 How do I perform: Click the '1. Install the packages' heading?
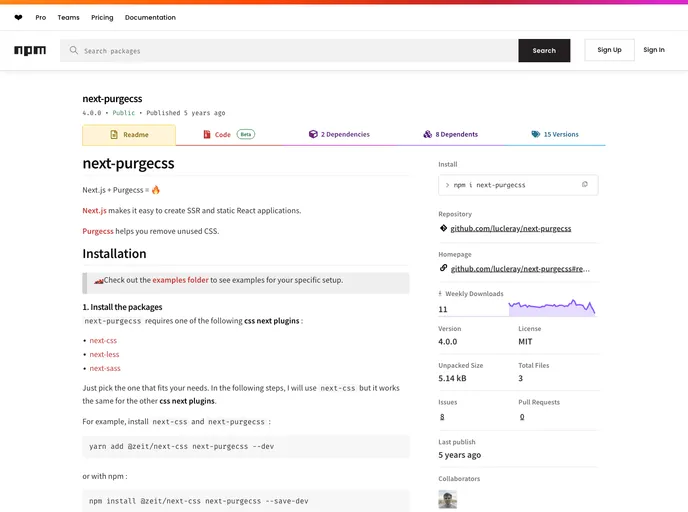122,307
